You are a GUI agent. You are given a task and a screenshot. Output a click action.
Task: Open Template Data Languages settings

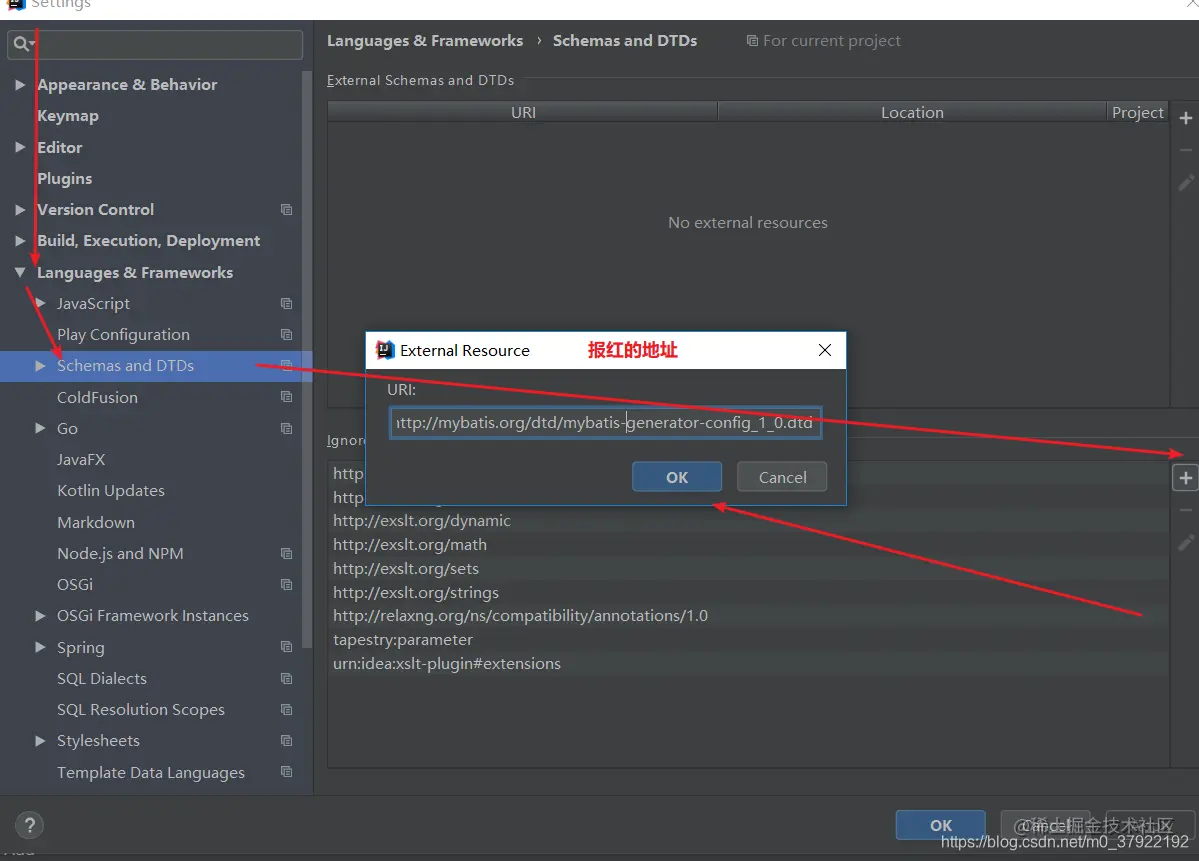coord(151,772)
